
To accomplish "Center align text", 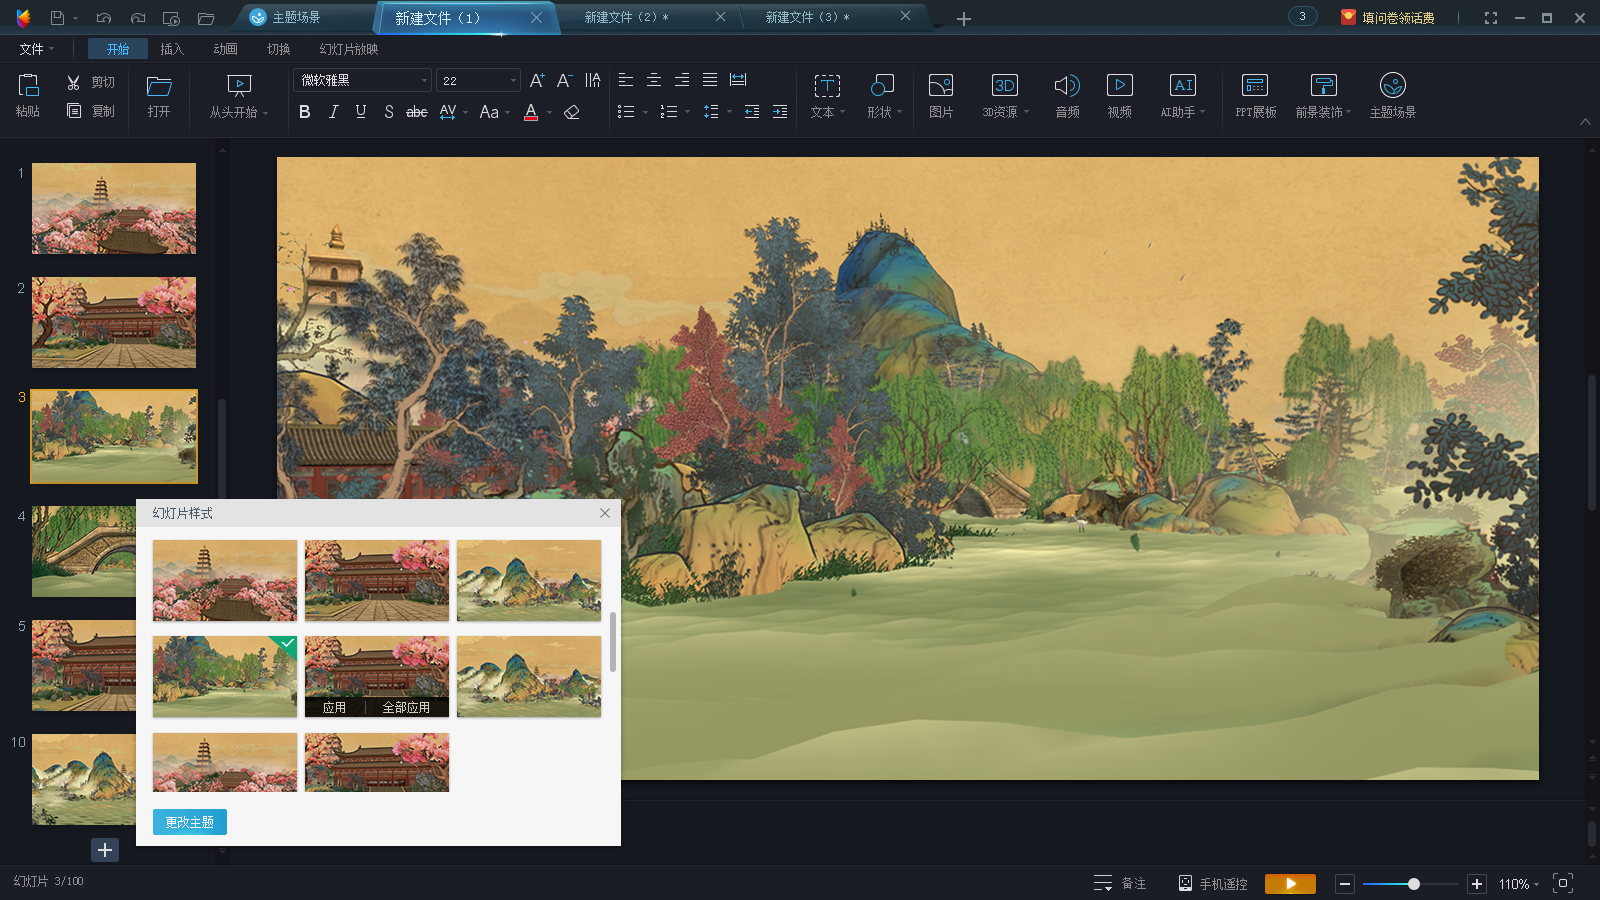I will pos(654,80).
